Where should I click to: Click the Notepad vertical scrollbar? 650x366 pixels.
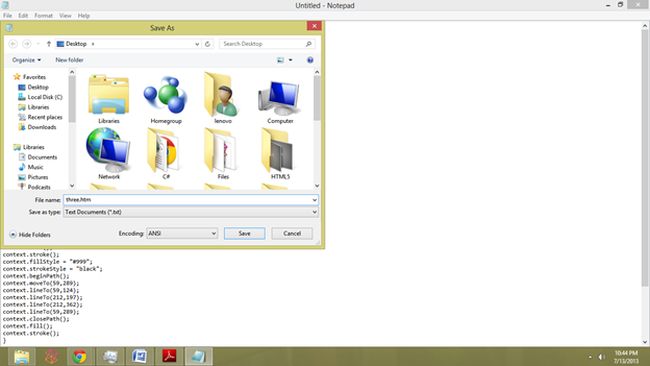(645, 184)
